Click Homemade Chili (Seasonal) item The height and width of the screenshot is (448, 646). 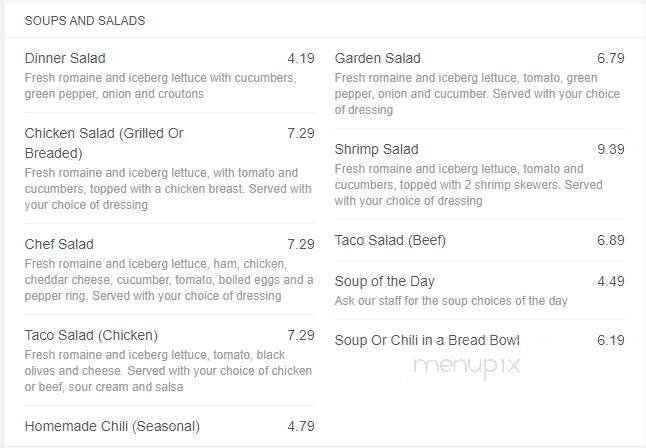[112, 426]
